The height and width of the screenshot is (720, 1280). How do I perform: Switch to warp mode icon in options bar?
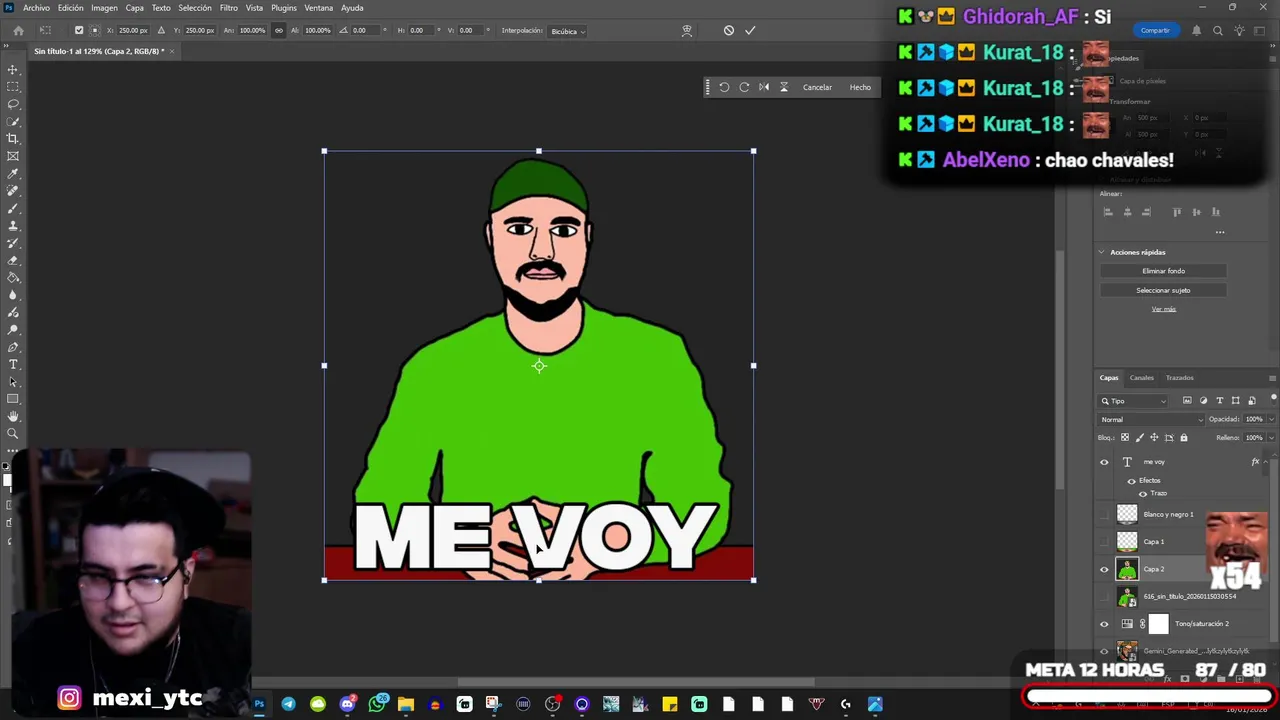(686, 30)
